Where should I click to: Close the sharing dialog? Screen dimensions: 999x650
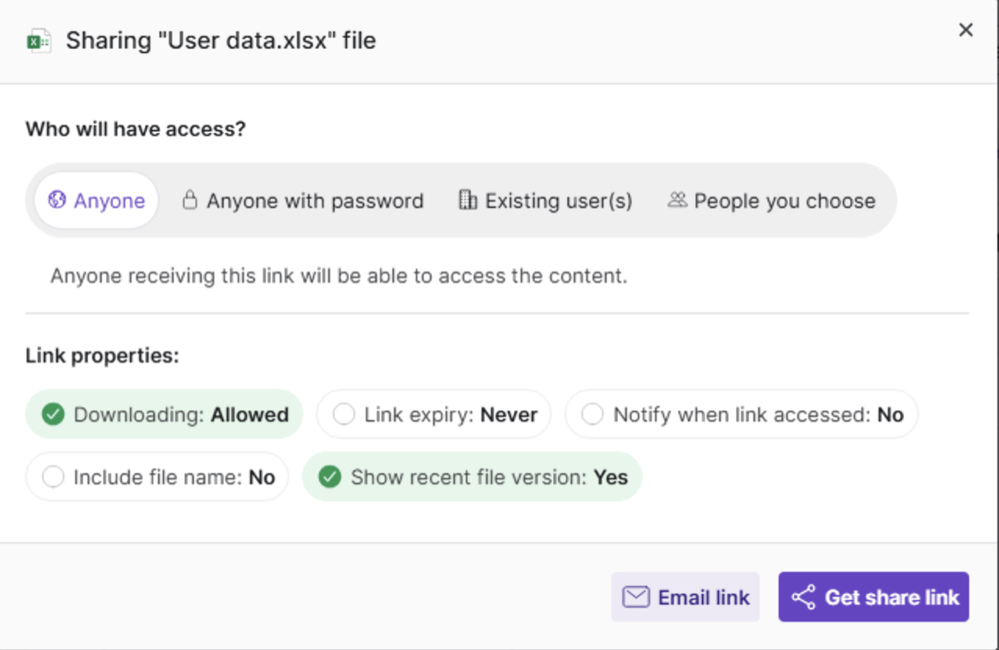[x=966, y=30]
